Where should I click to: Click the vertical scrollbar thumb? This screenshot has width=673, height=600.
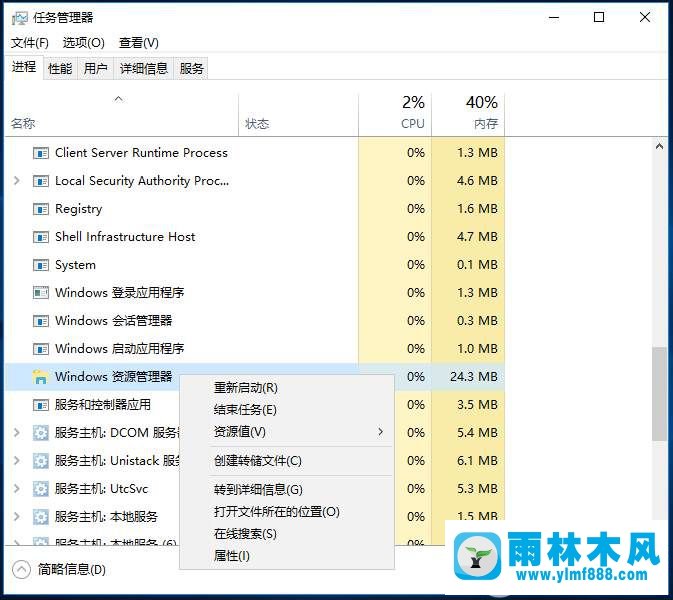[x=659, y=394]
